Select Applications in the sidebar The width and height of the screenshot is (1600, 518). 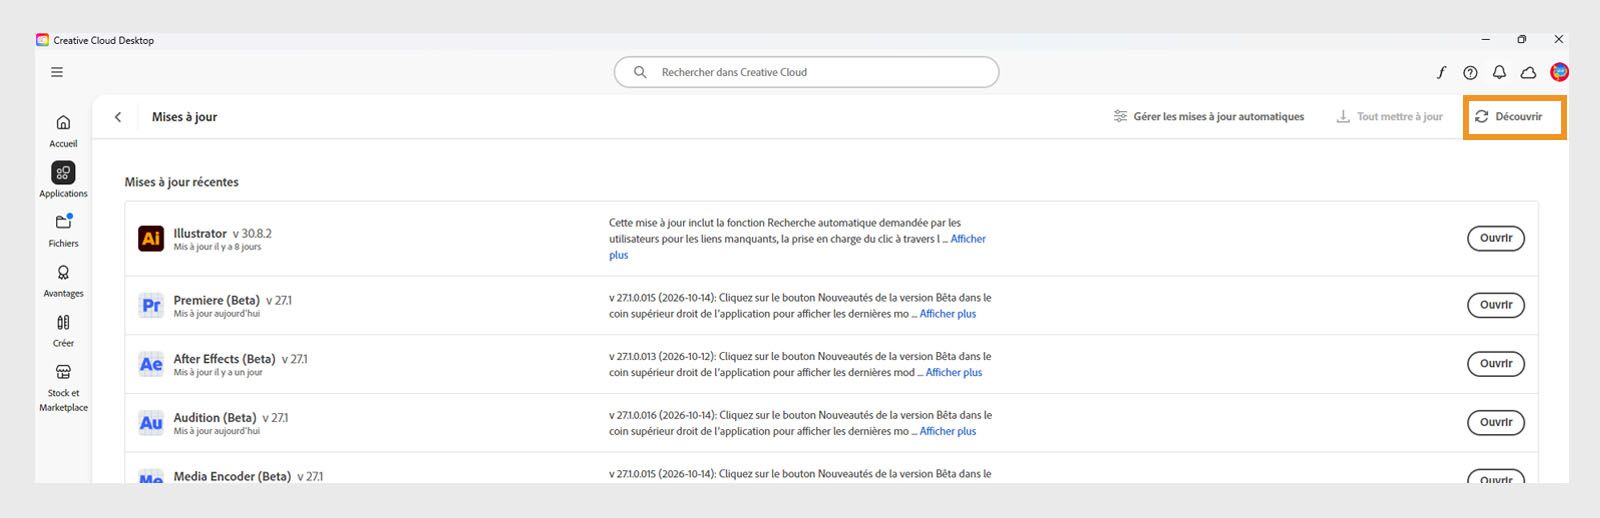[x=63, y=180]
